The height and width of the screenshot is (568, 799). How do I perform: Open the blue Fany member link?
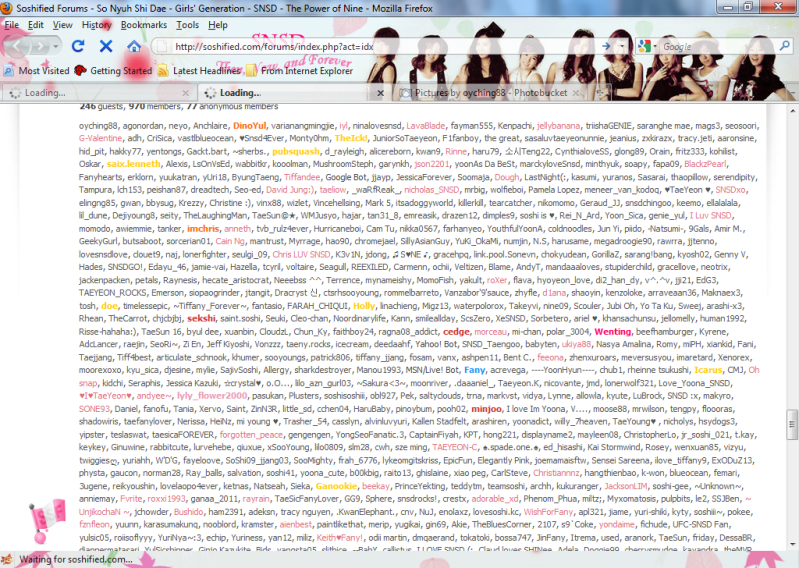pyautogui.click(x=474, y=370)
